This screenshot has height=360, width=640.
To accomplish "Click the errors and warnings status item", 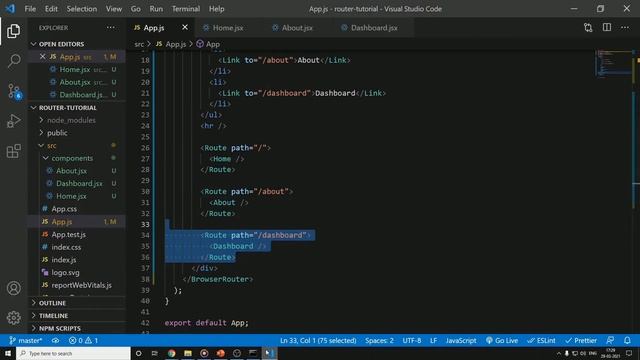I will coord(83,340).
